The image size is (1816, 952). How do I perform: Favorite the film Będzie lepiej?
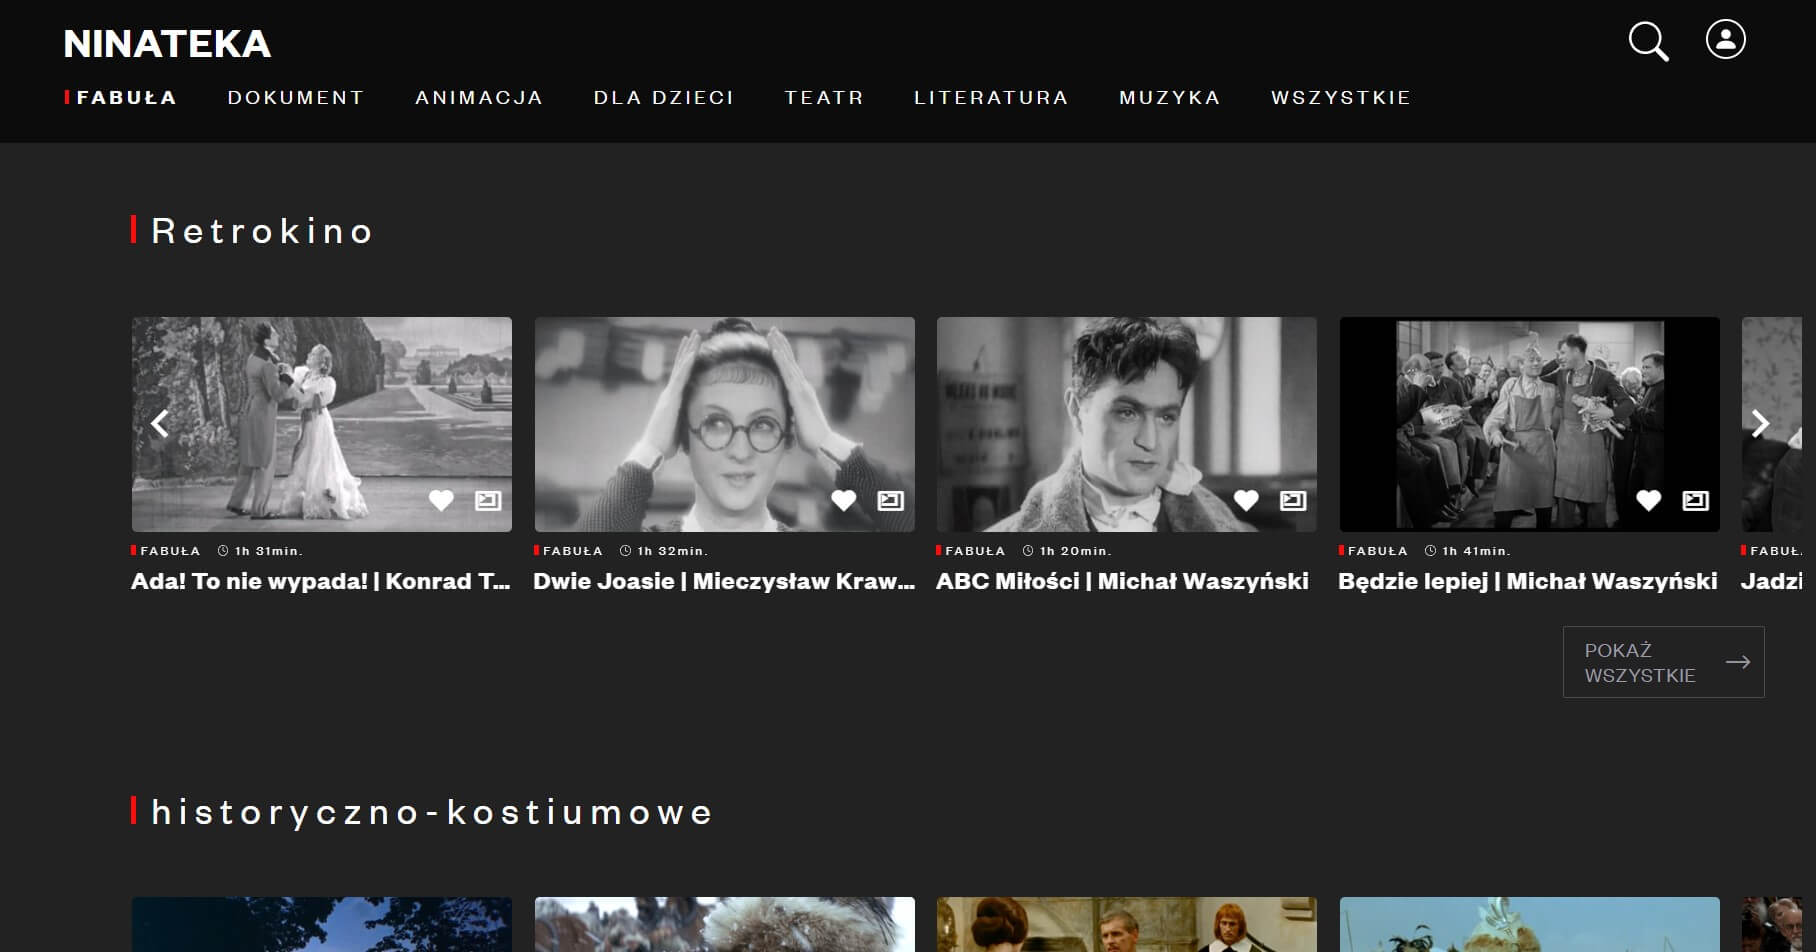pyautogui.click(x=1649, y=500)
